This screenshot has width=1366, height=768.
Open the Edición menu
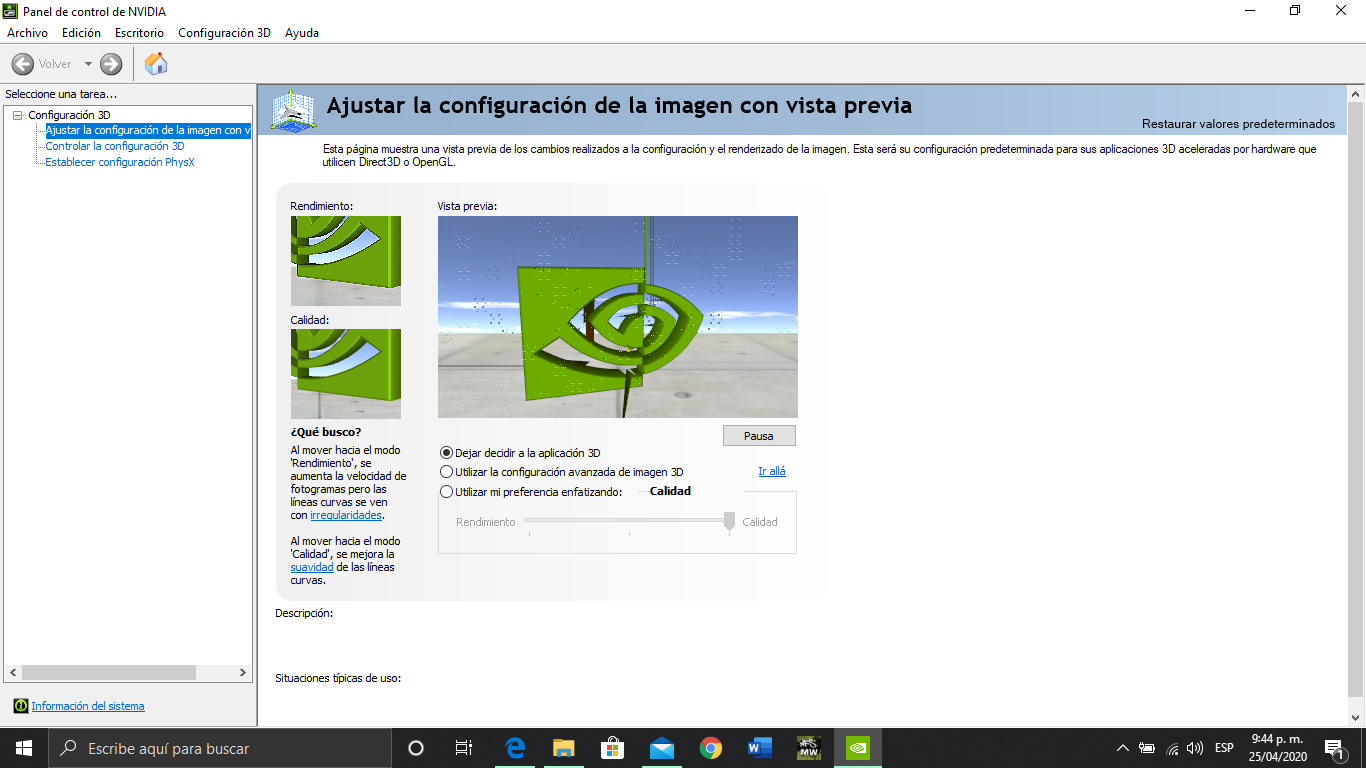click(81, 33)
